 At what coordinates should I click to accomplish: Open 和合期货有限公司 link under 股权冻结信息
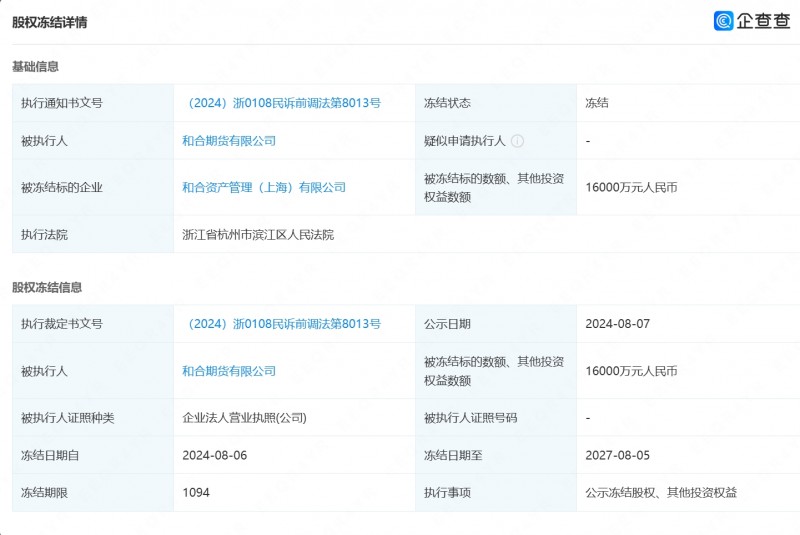[x=229, y=371]
